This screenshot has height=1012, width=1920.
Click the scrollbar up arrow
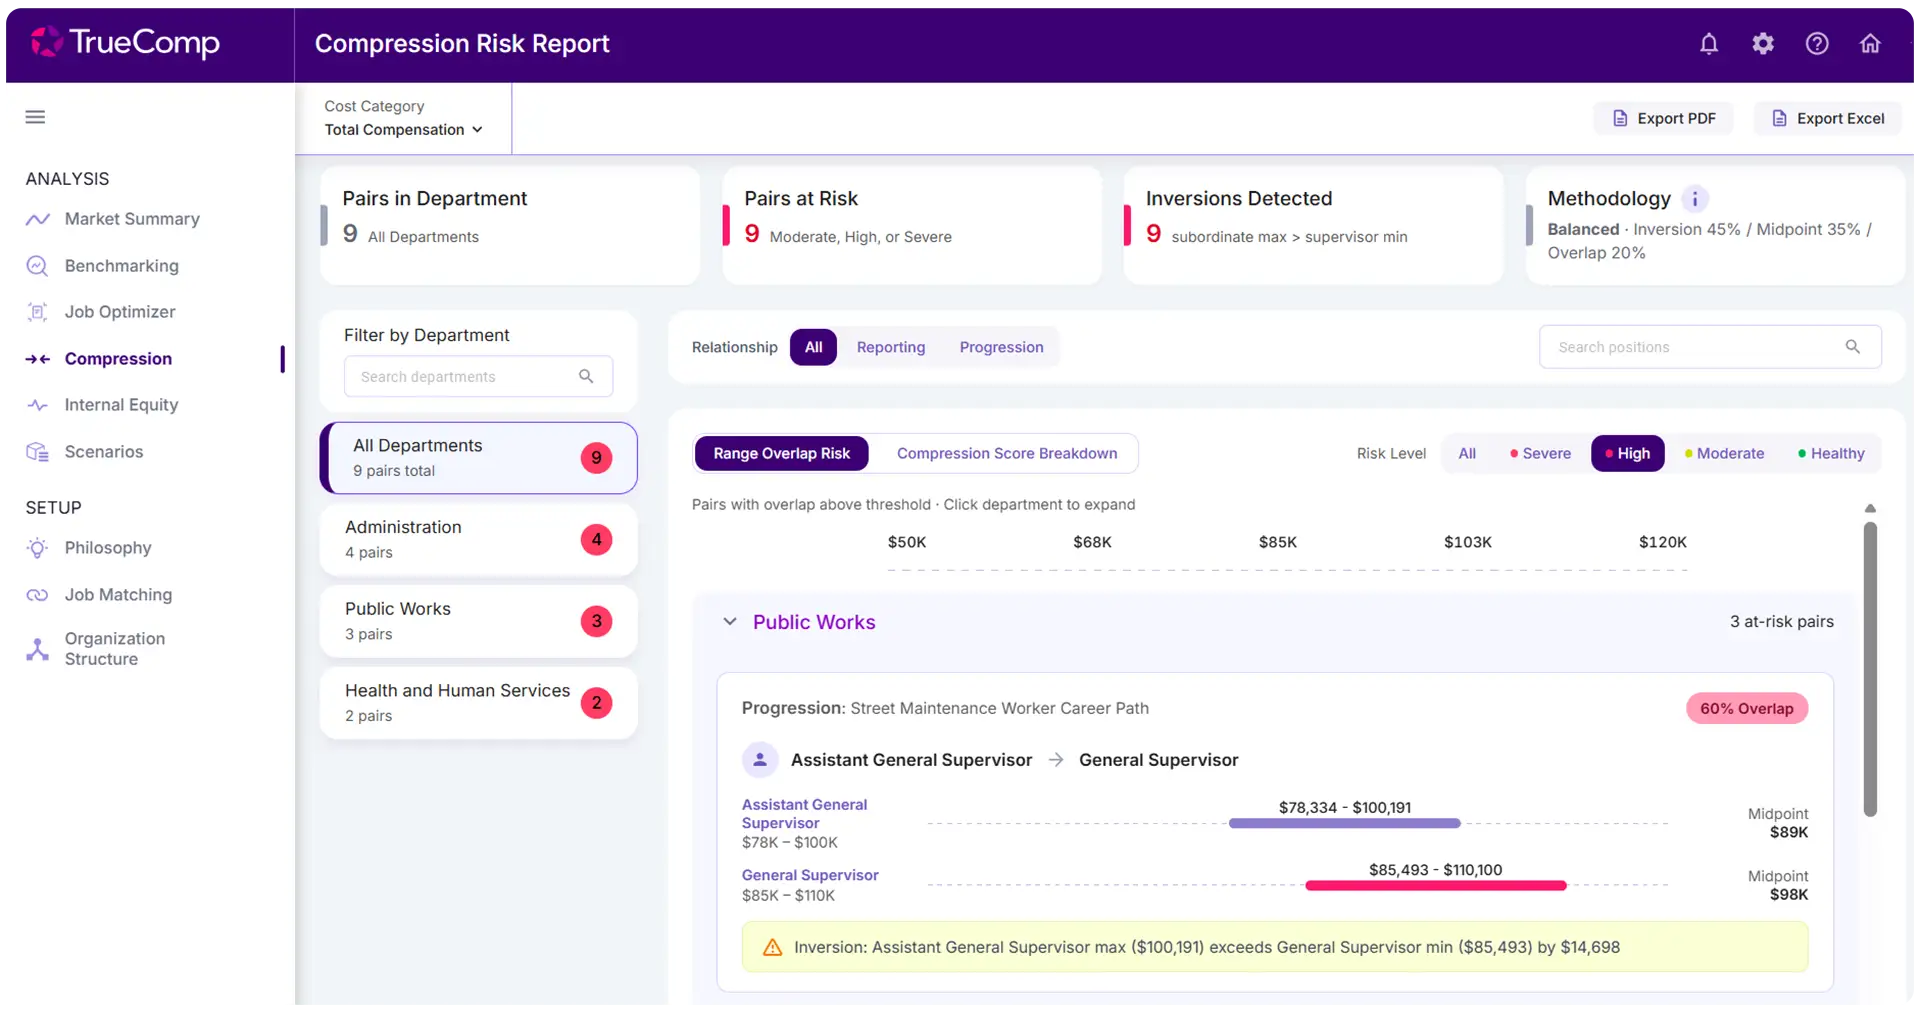(1870, 509)
